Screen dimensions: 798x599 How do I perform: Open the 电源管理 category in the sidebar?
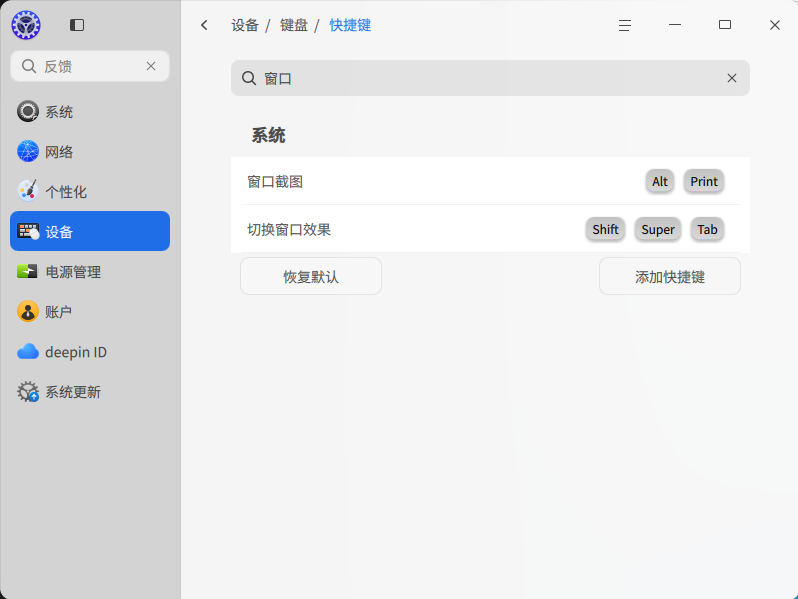[x=90, y=271]
